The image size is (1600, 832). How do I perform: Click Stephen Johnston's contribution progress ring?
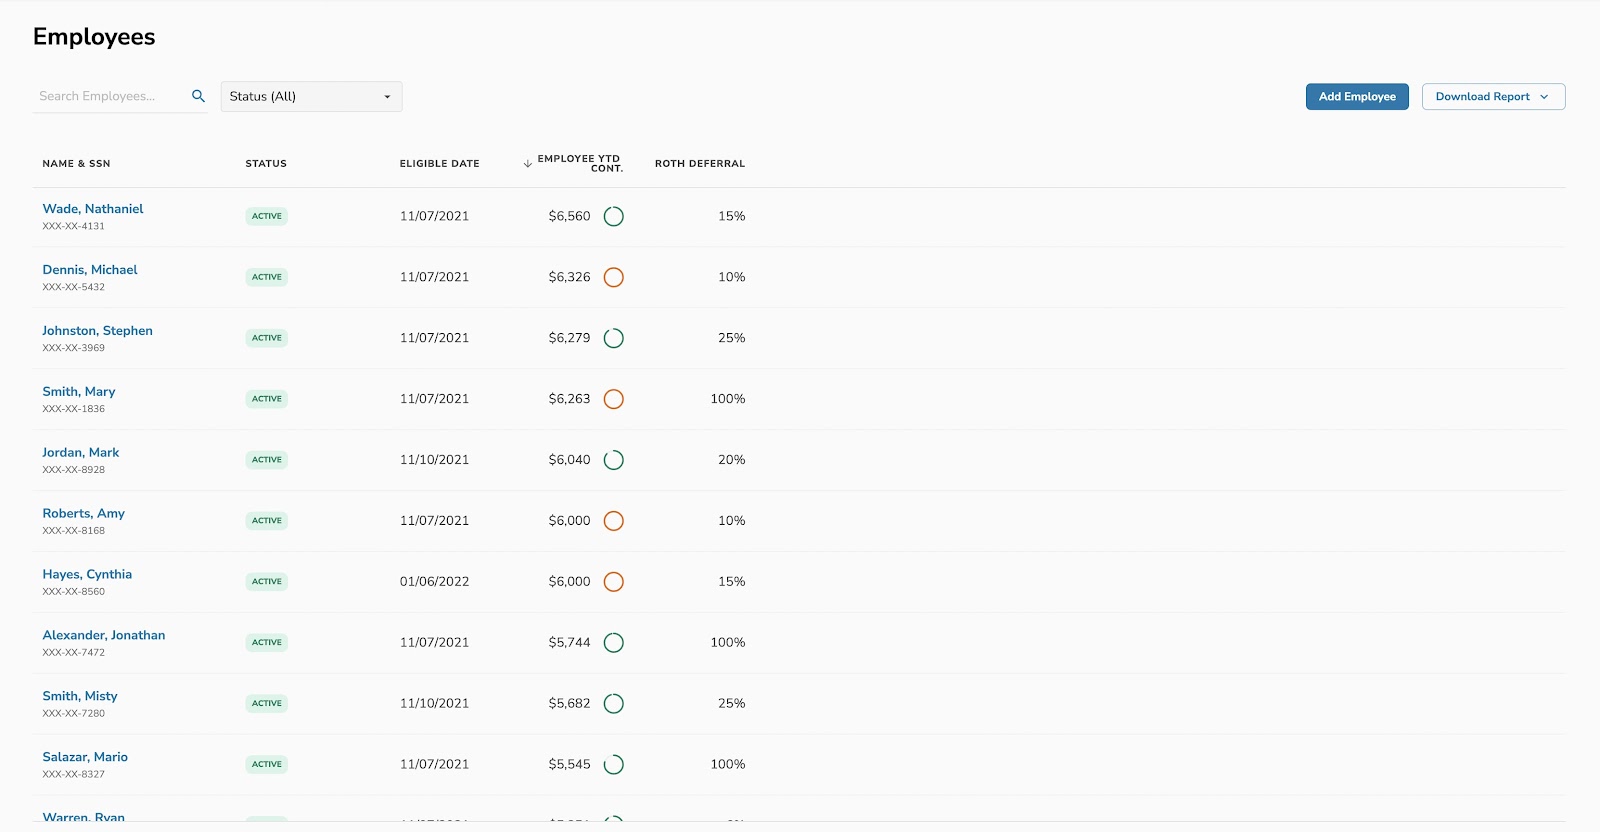[x=614, y=338]
